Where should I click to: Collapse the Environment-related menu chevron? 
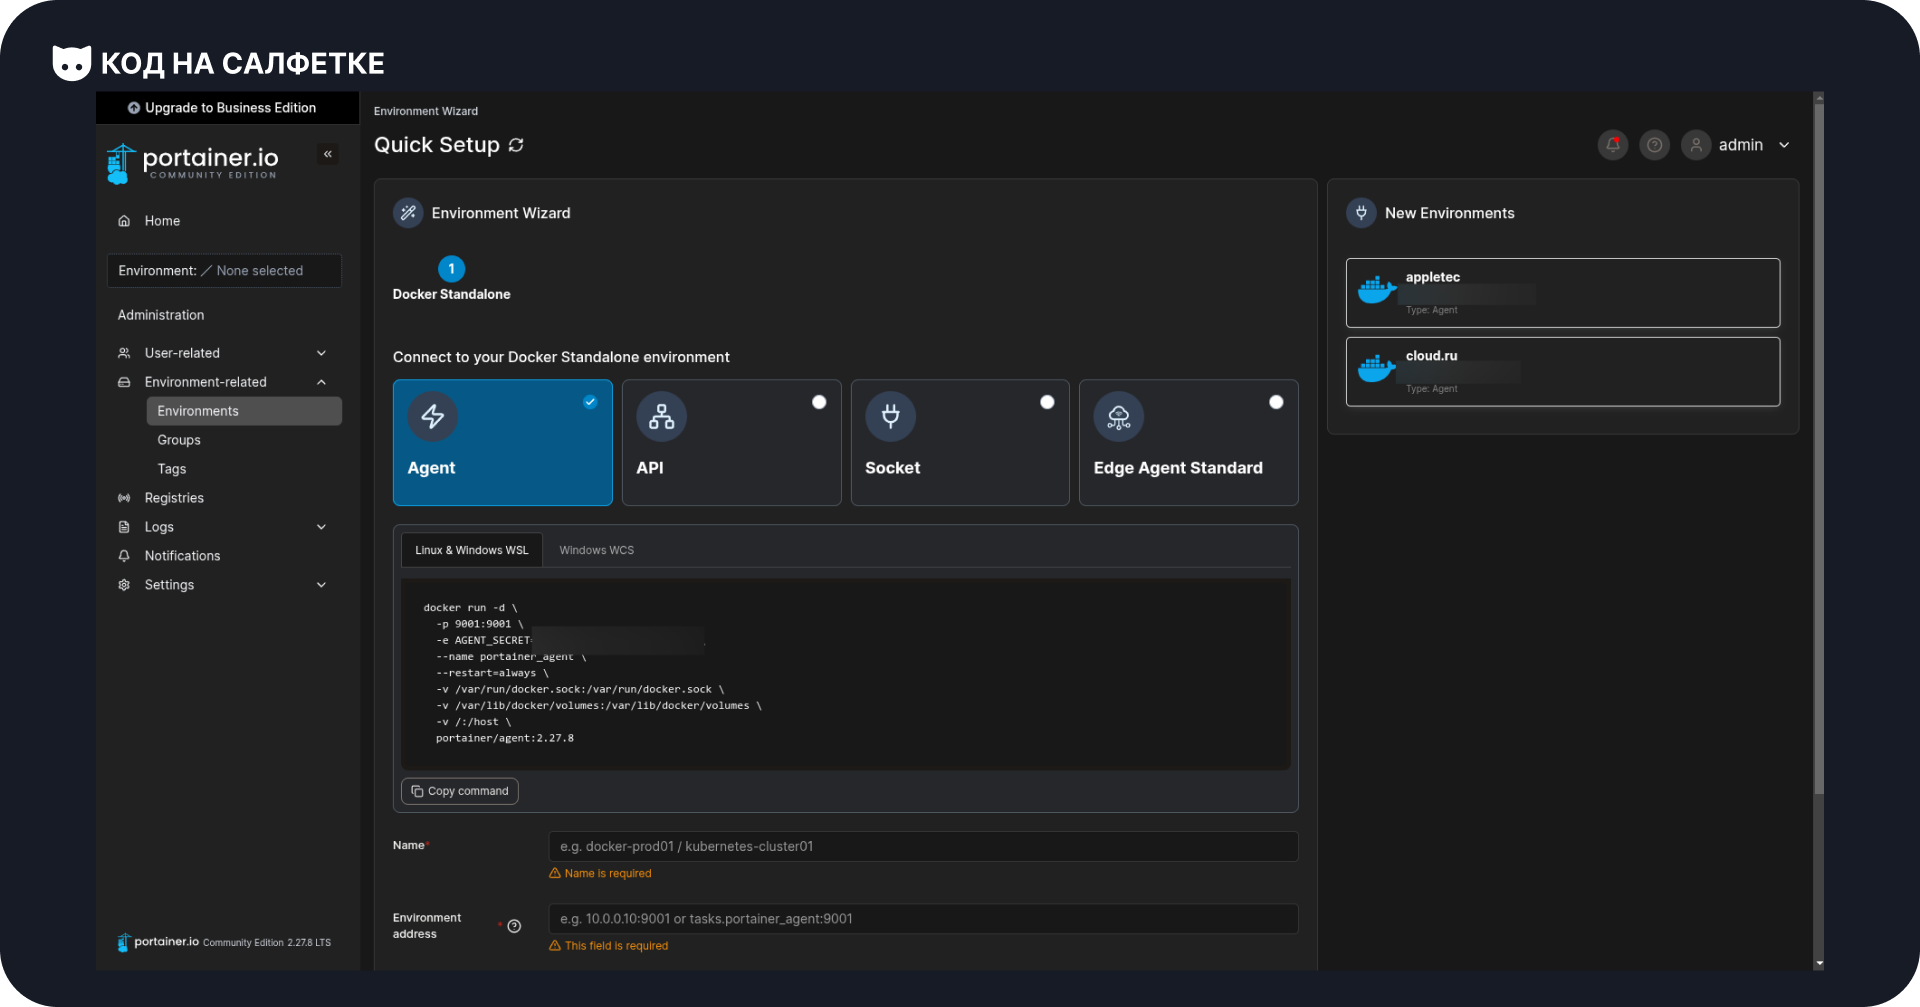coord(322,382)
